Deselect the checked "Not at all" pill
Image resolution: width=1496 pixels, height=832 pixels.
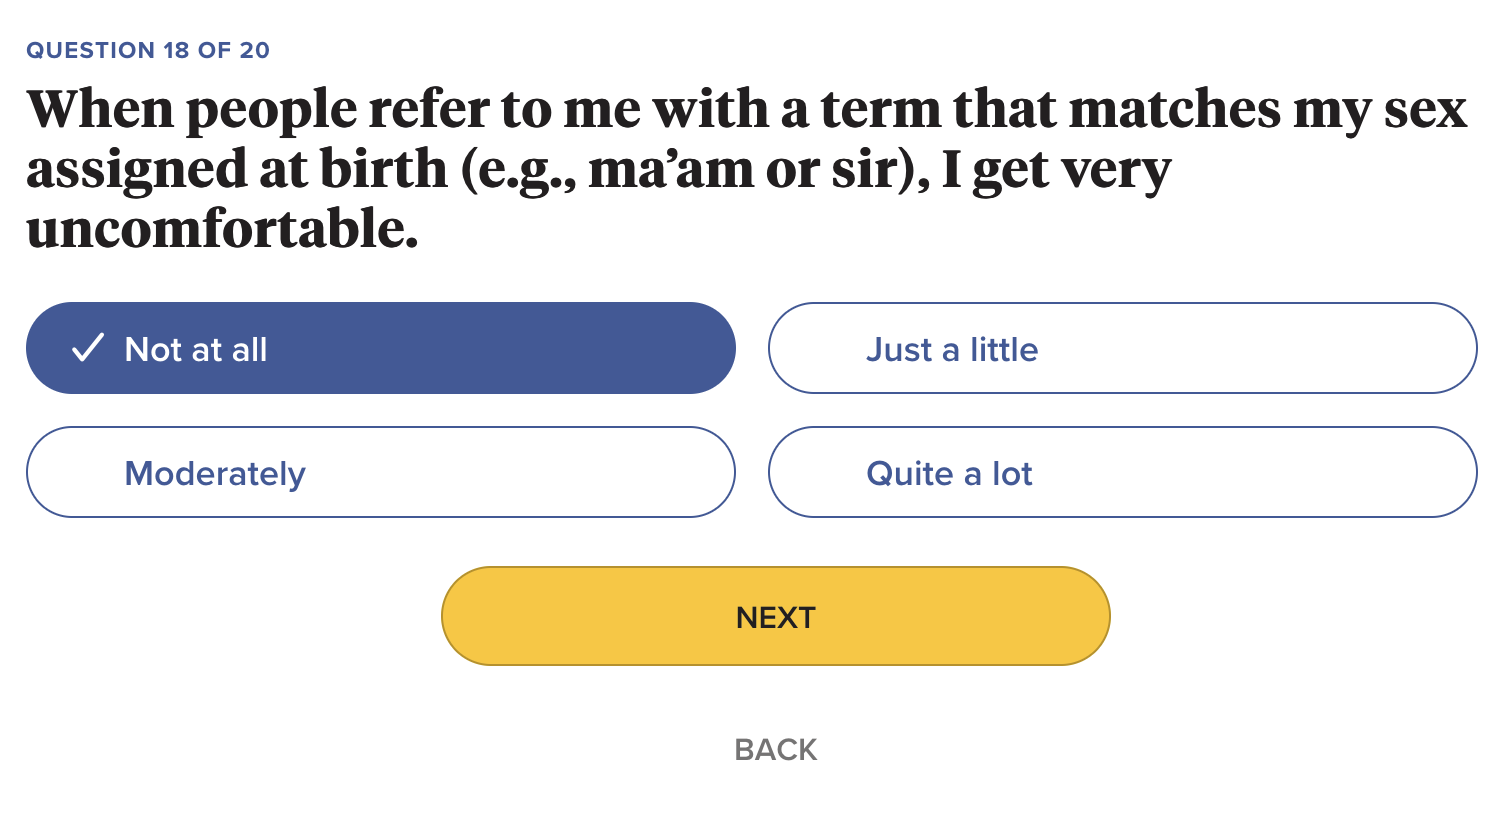click(x=380, y=348)
